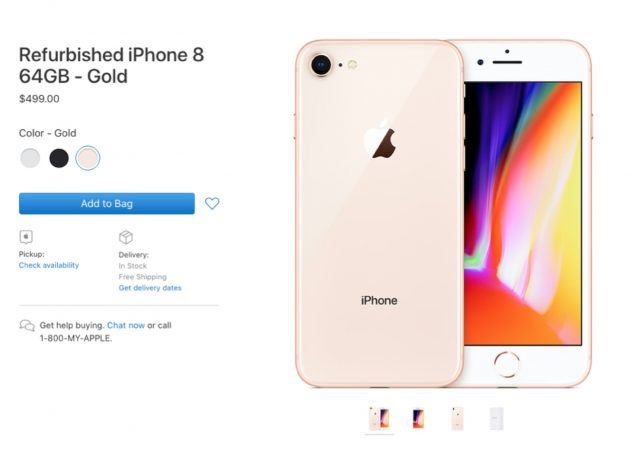Select the silver color swatch
The height and width of the screenshot is (474, 632).
click(x=30, y=158)
